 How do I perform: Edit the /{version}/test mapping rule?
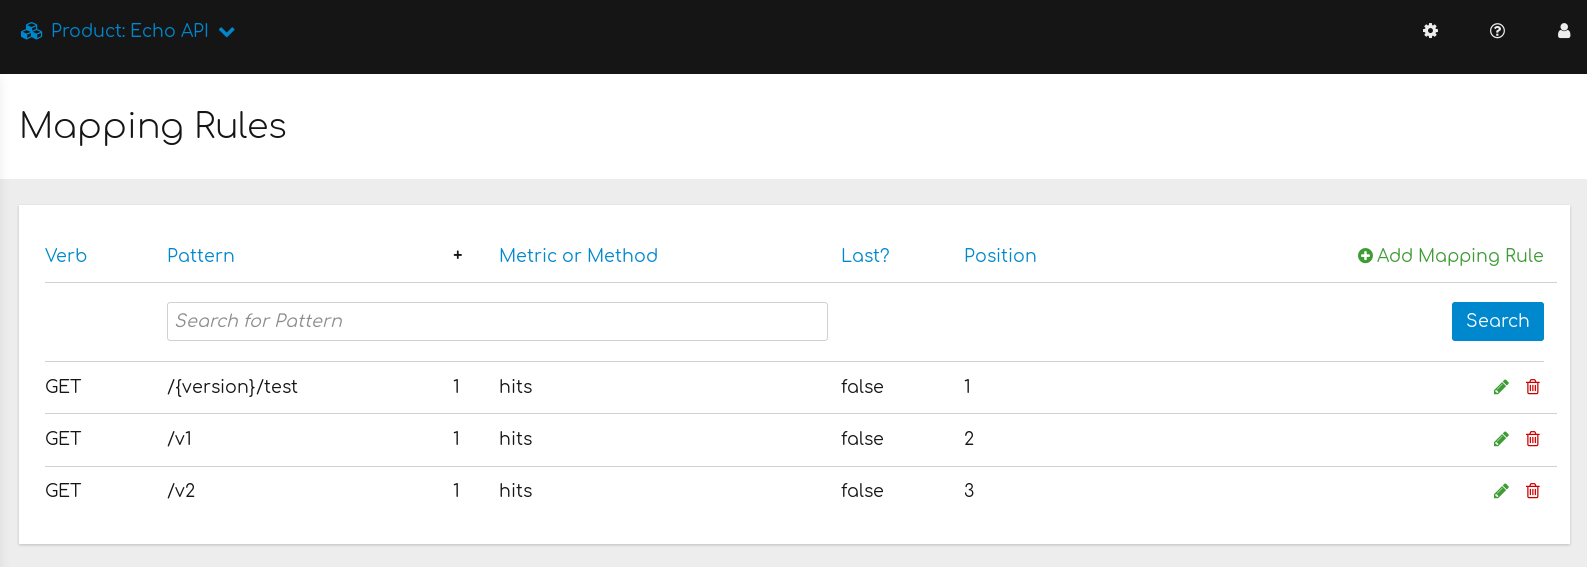click(1501, 387)
